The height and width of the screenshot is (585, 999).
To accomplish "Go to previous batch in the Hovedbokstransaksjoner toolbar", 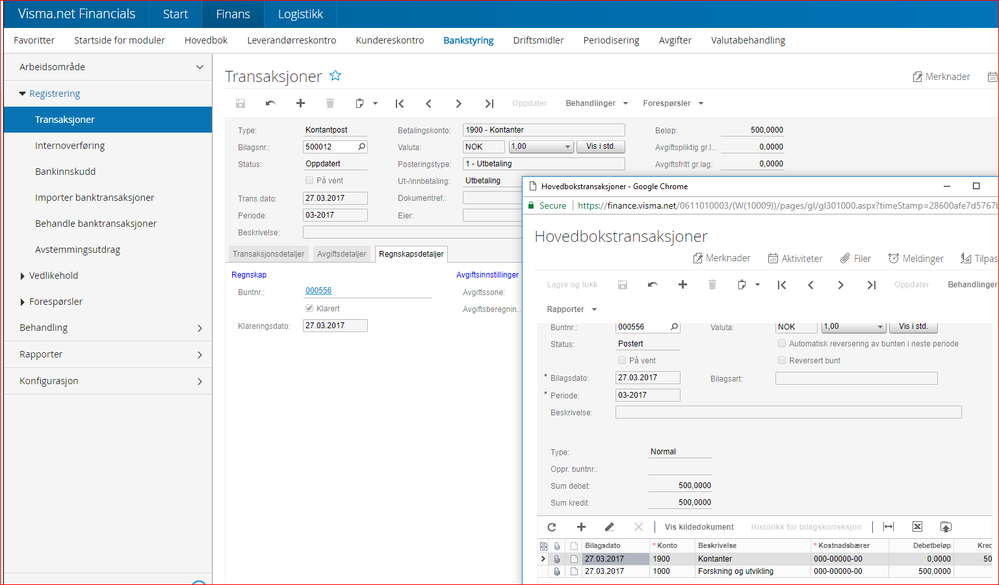I will coord(811,285).
